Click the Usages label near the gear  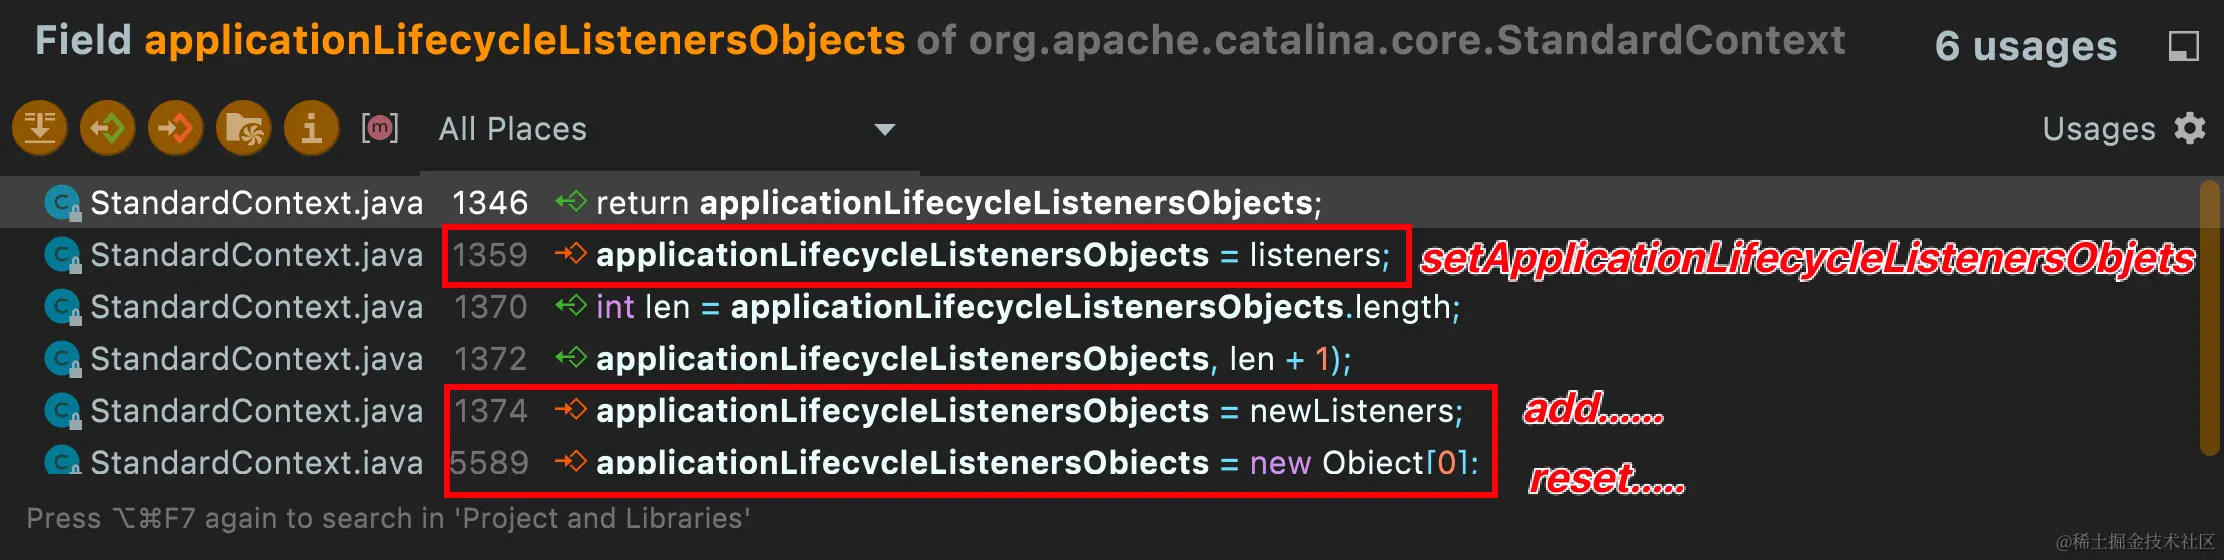click(2099, 129)
